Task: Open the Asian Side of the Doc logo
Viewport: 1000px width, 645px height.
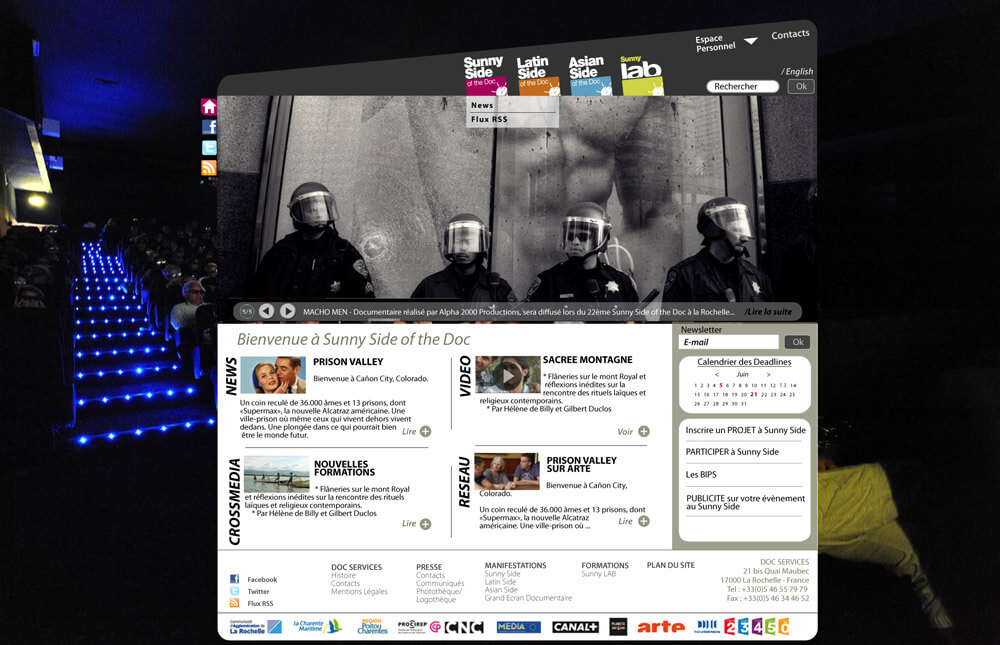Action: [x=589, y=76]
